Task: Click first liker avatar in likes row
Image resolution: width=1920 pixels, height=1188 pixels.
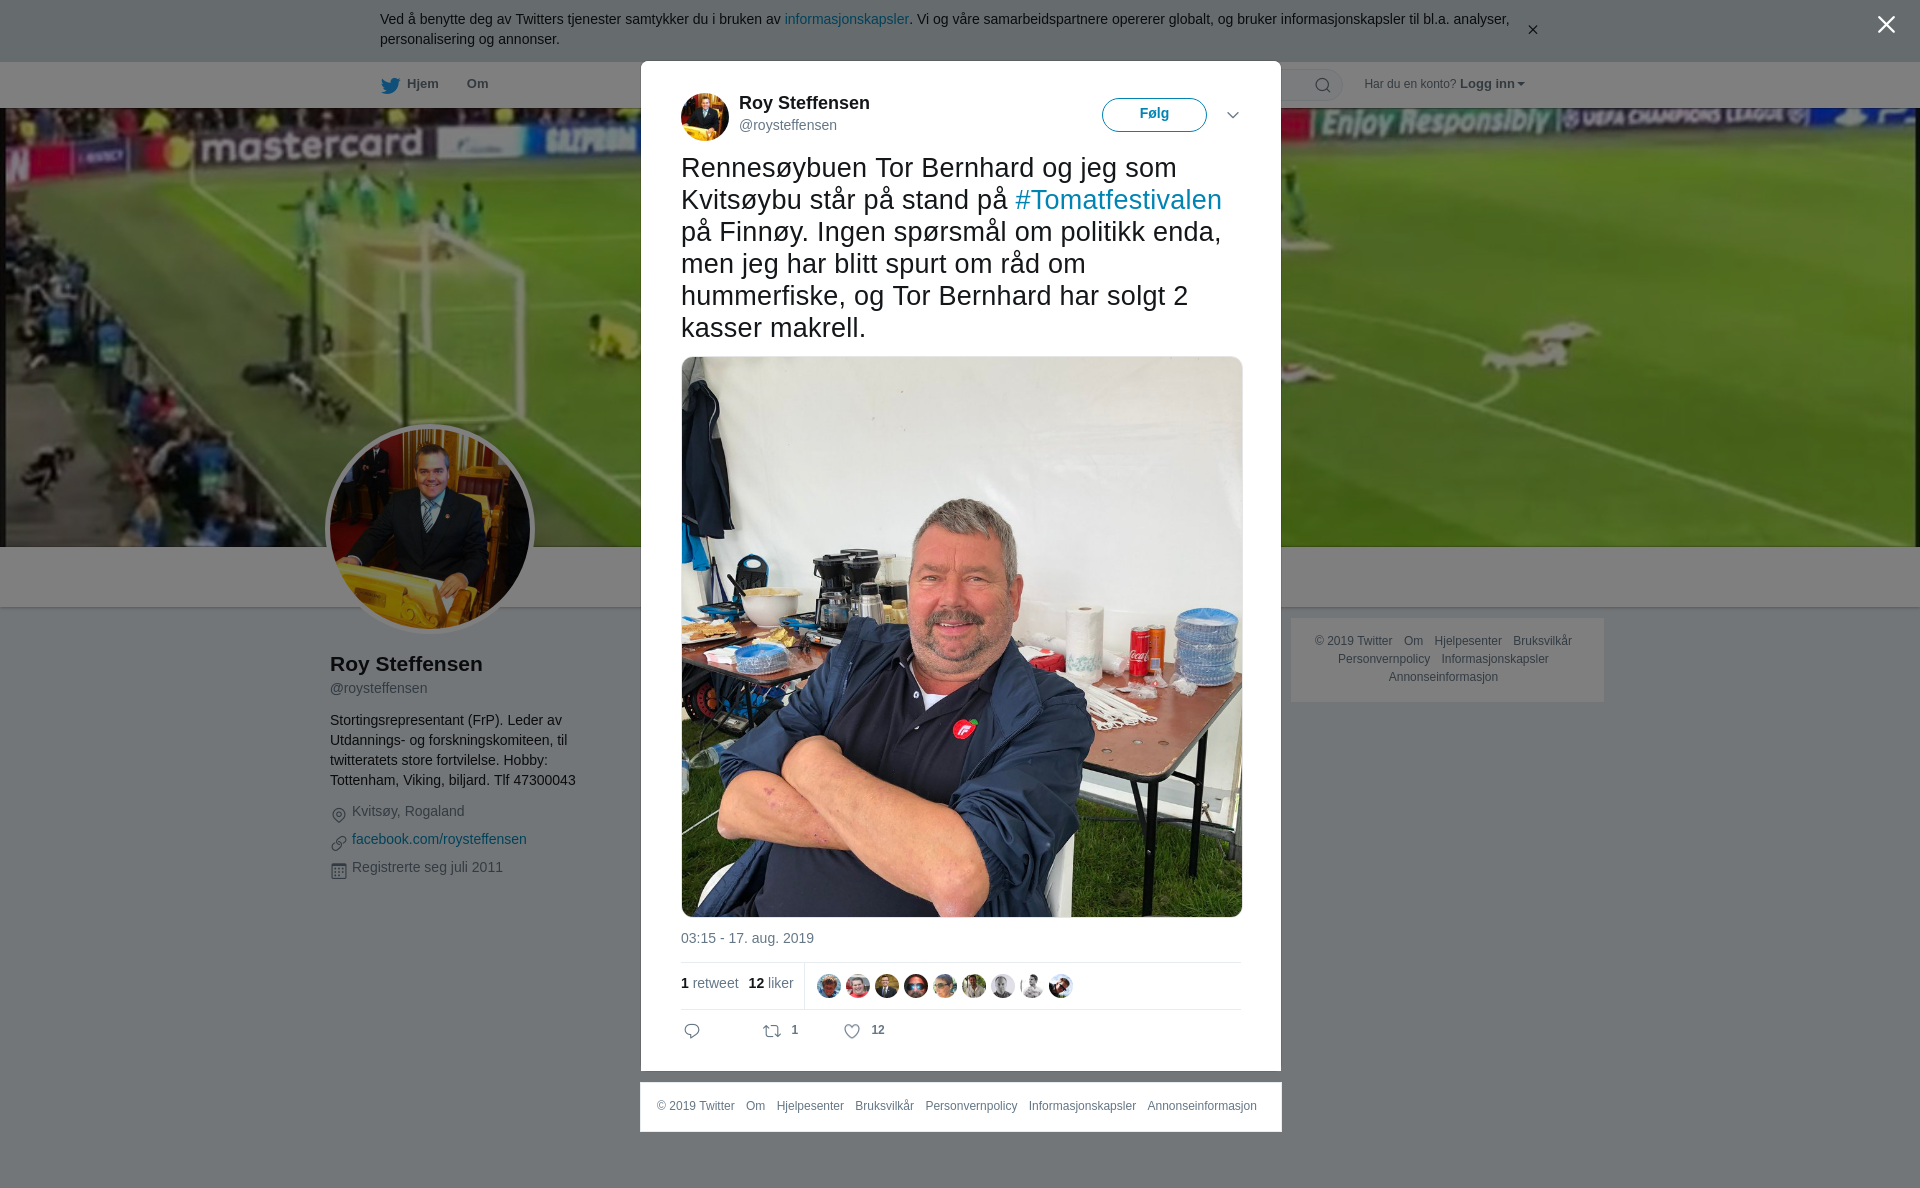Action: (x=829, y=986)
